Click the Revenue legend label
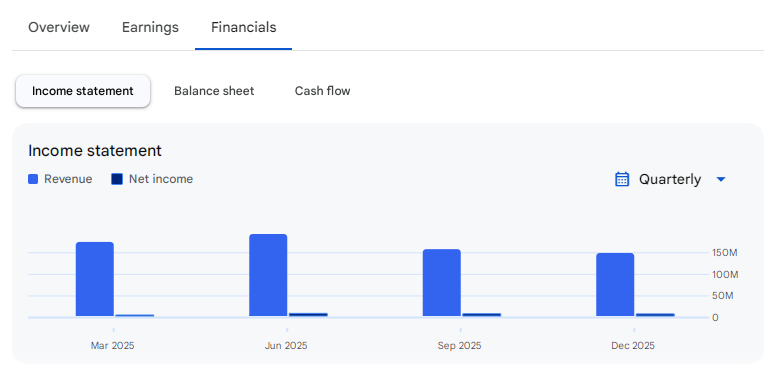This screenshot has width=777, height=374. pyautogui.click(x=68, y=179)
